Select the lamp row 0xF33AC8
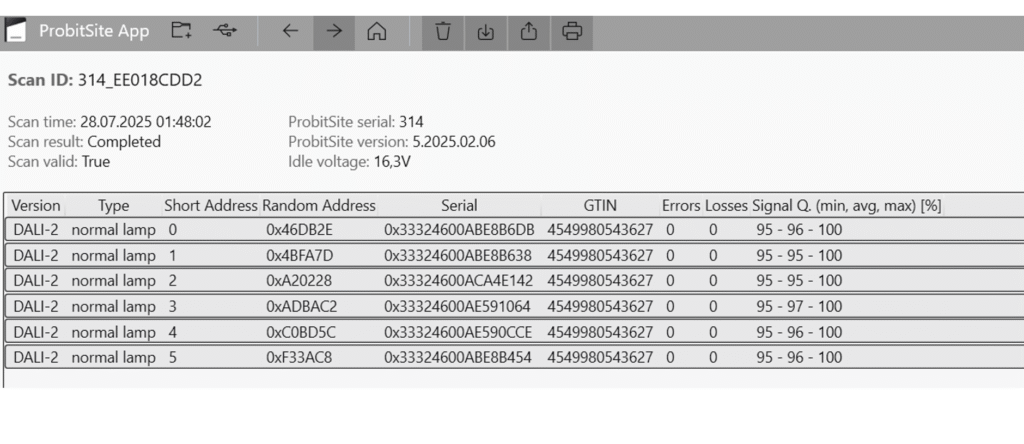The width and height of the screenshot is (1024, 444). [514, 358]
